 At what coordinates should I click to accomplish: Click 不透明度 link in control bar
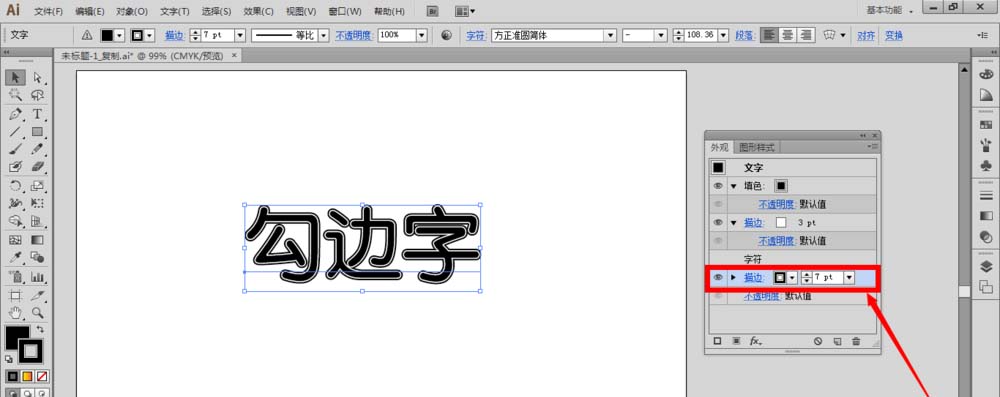(x=354, y=36)
